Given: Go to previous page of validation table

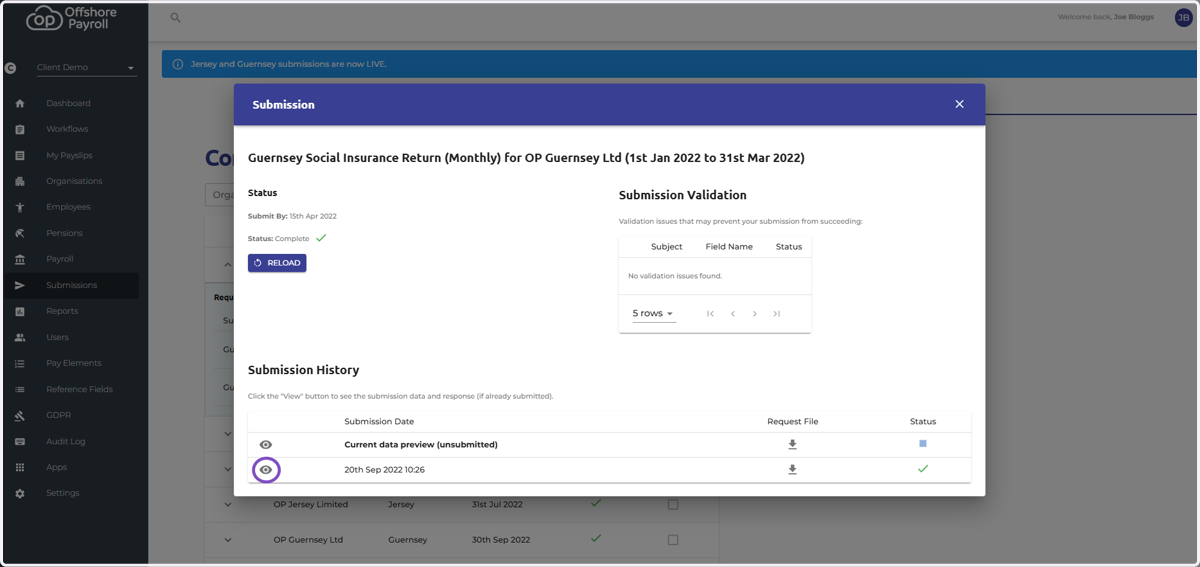Looking at the screenshot, I should pos(733,314).
